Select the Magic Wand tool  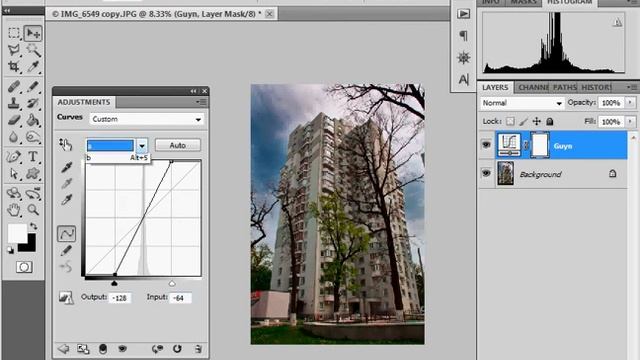pyautogui.click(x=33, y=50)
